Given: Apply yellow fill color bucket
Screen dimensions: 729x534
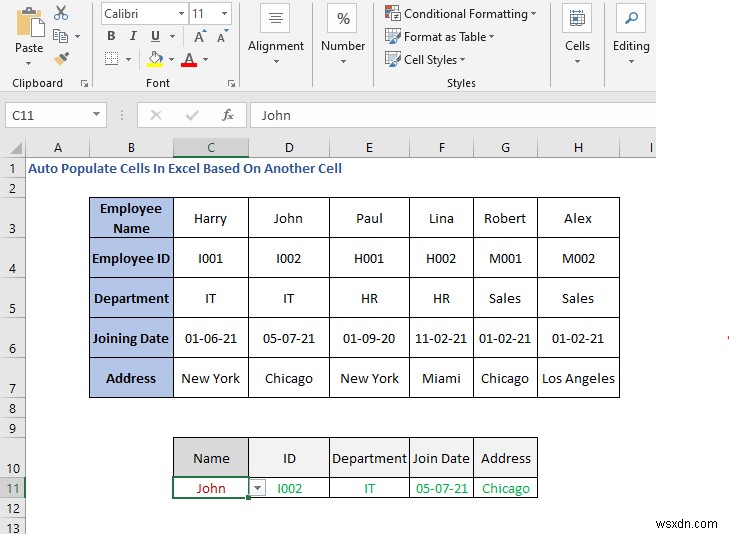Looking at the screenshot, I should pos(155,59).
